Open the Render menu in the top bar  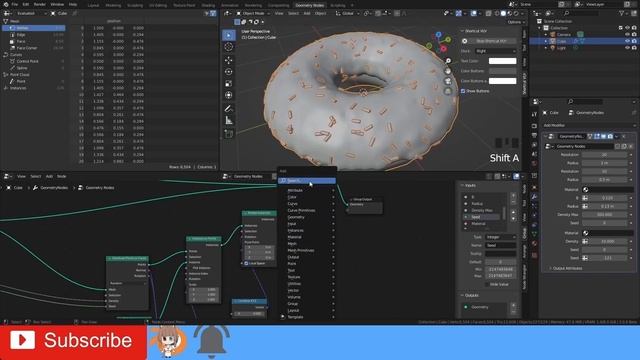[40, 4]
